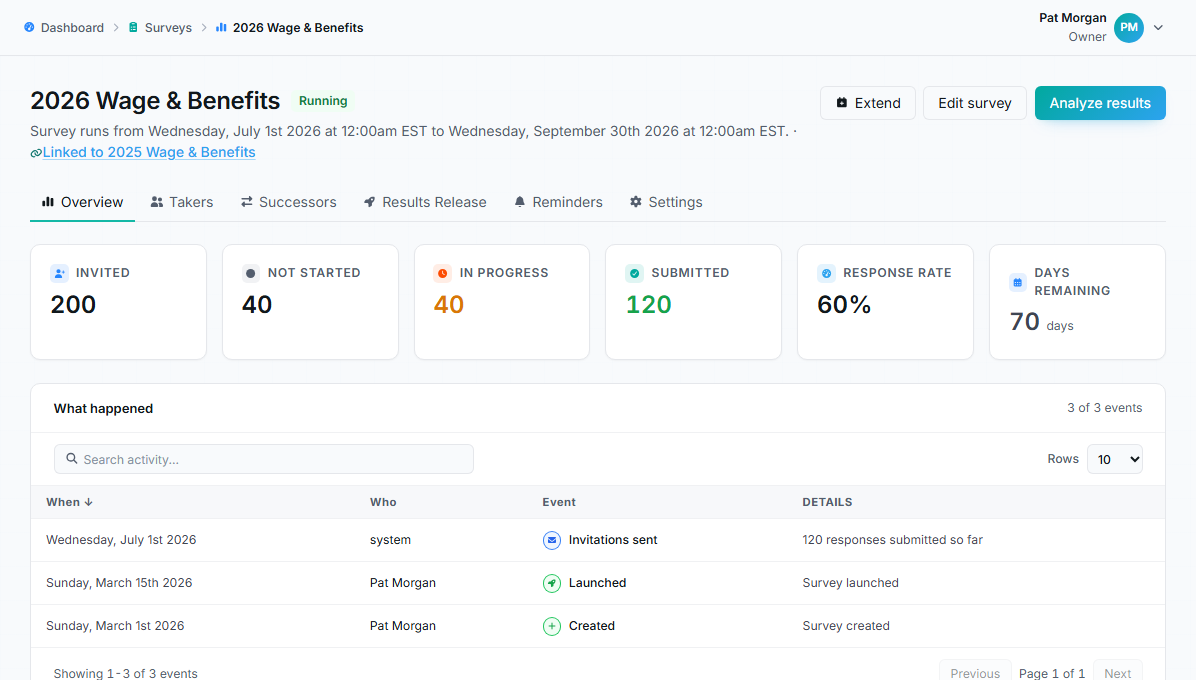Viewport: 1196px width, 680px height.
Task: Focus the Search activity field
Action: point(264,459)
